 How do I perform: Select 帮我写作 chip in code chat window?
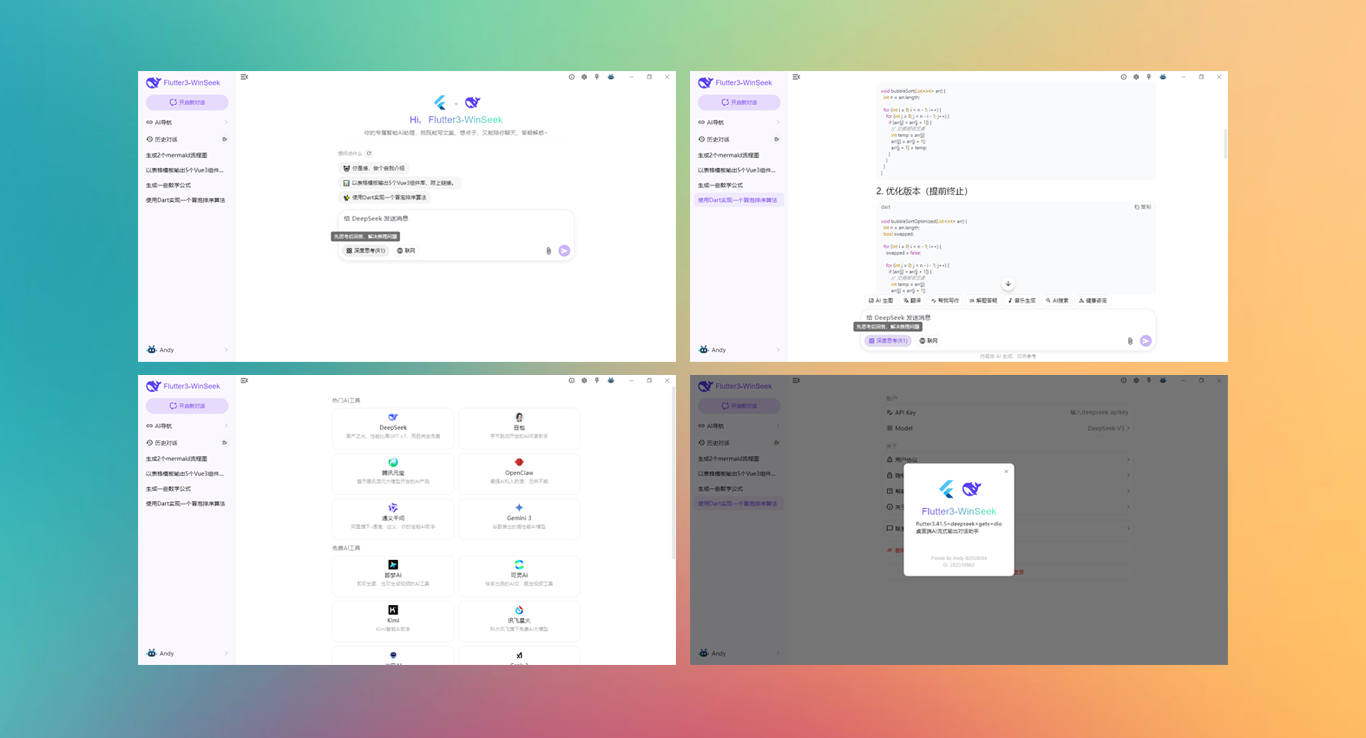pyautogui.click(x=945, y=300)
